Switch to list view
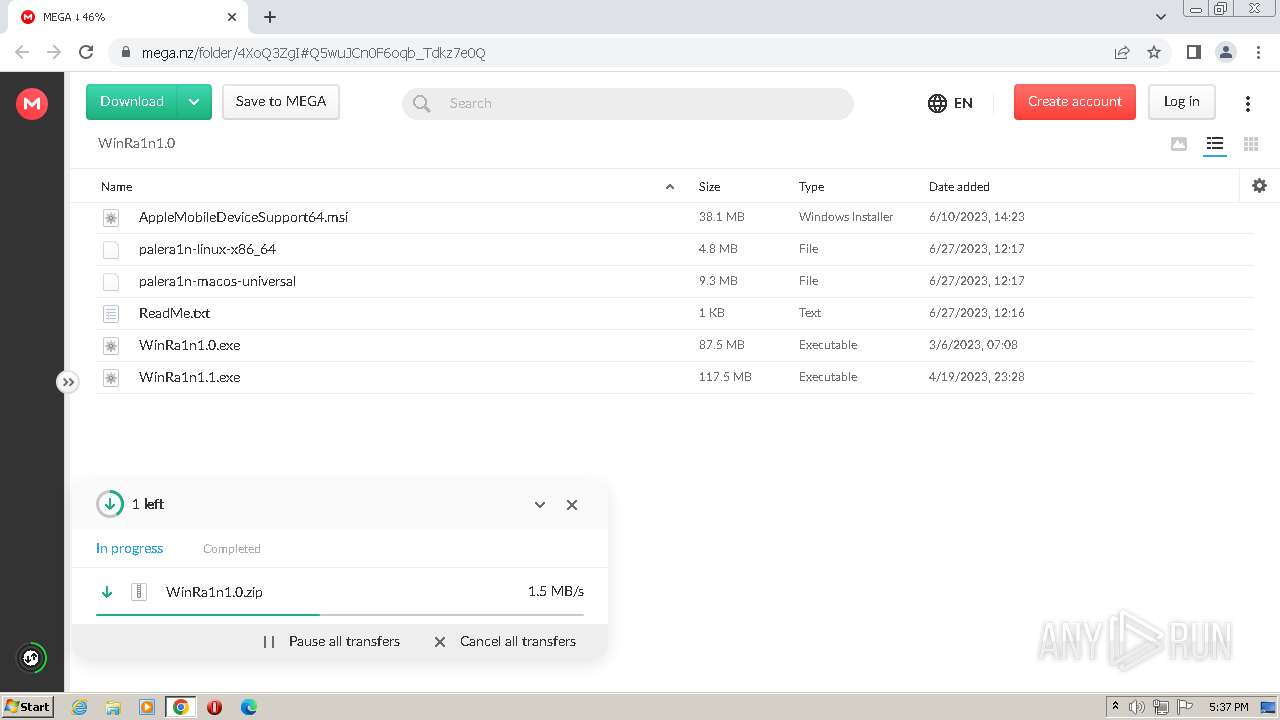 pos(1215,144)
